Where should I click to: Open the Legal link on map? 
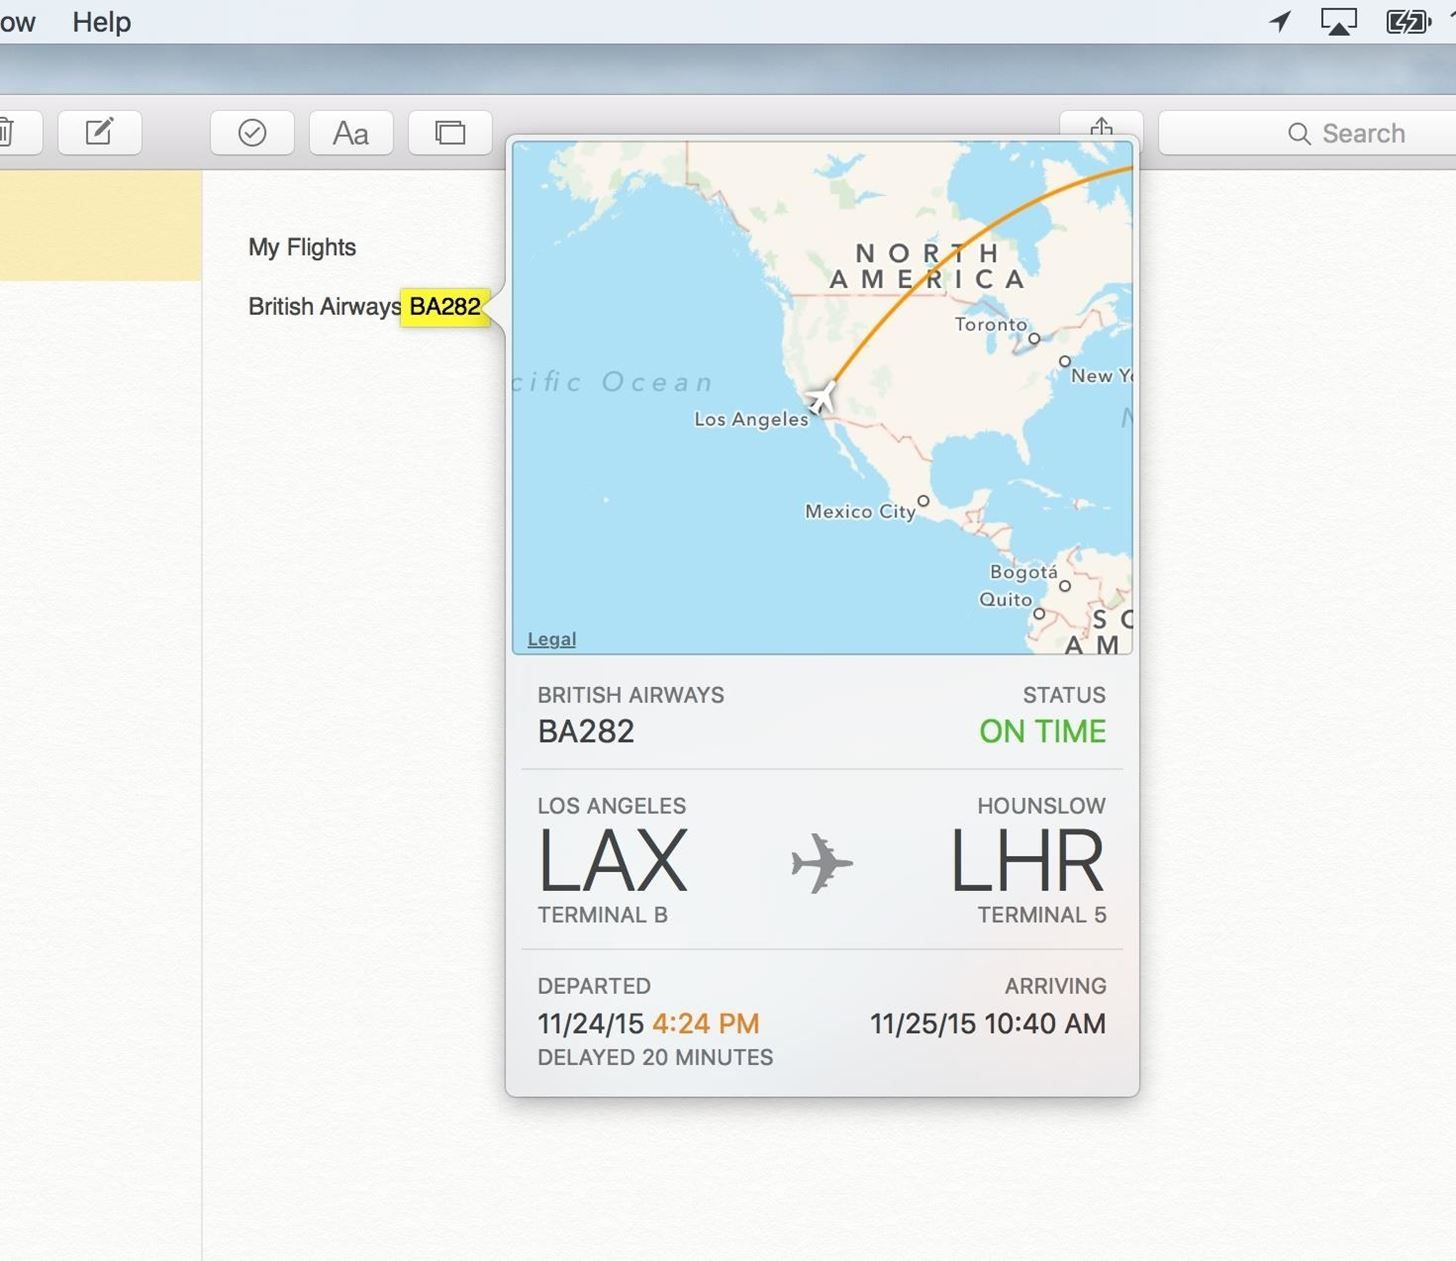551,639
